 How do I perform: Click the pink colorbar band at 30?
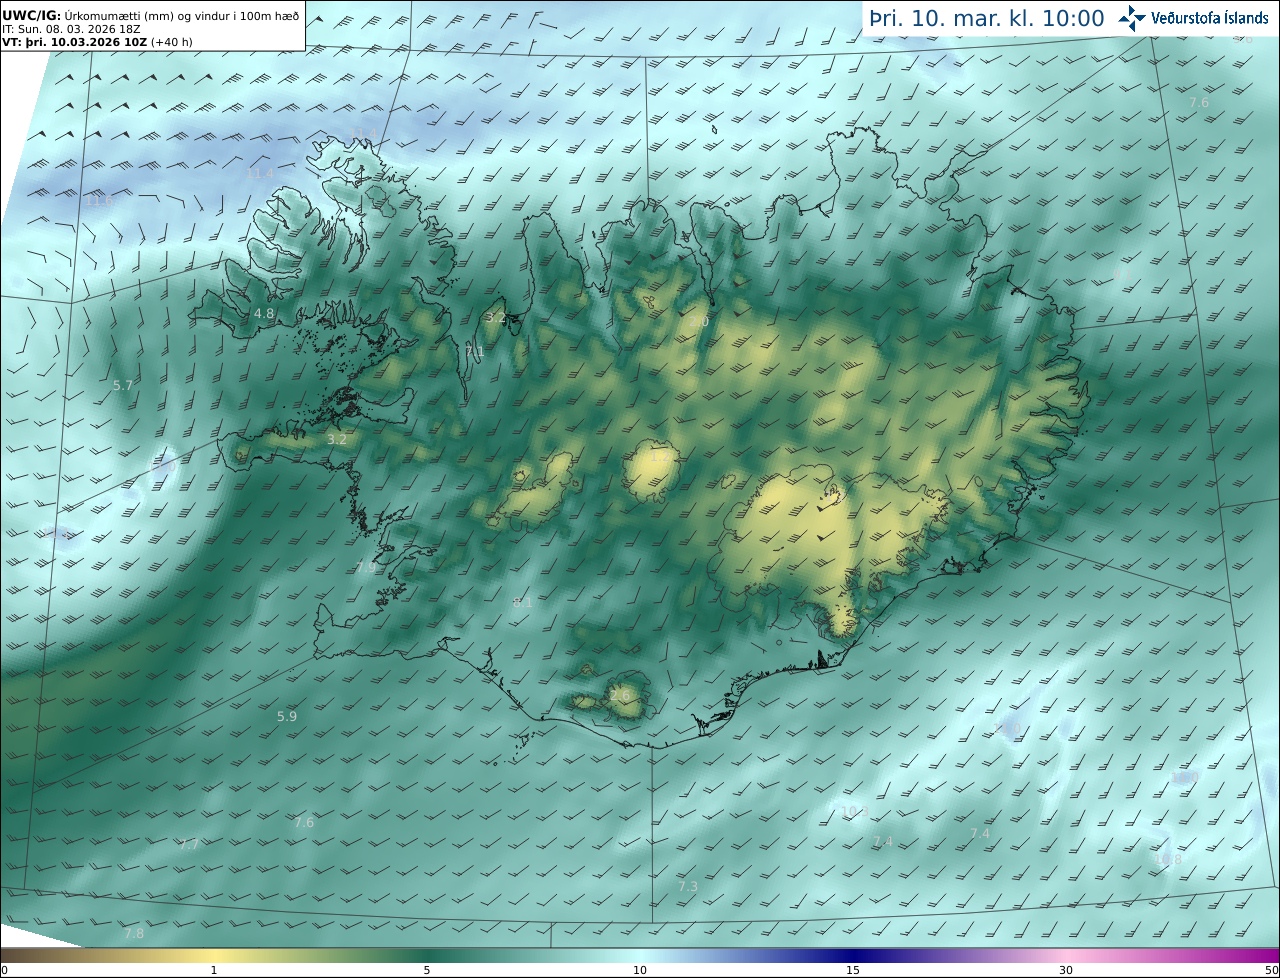coord(1066,956)
